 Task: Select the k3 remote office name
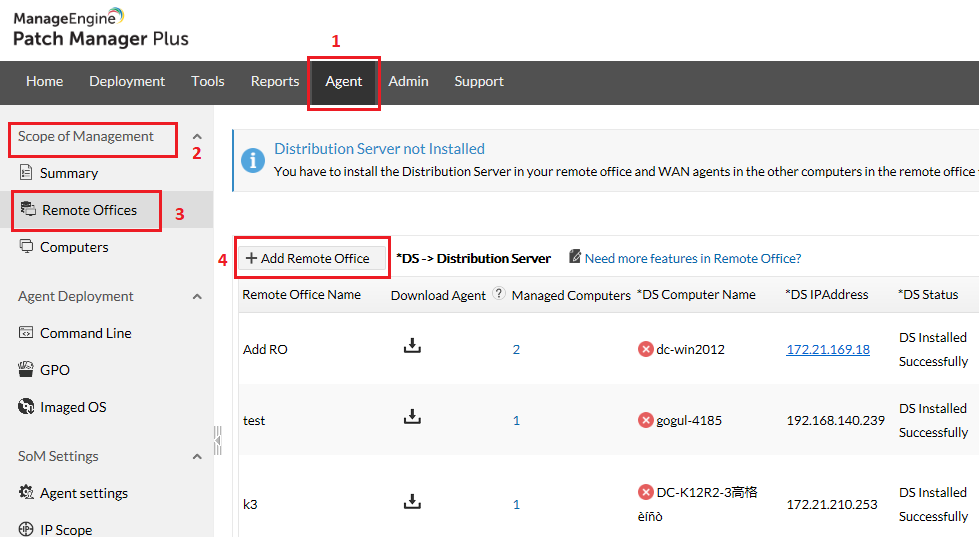tap(250, 505)
